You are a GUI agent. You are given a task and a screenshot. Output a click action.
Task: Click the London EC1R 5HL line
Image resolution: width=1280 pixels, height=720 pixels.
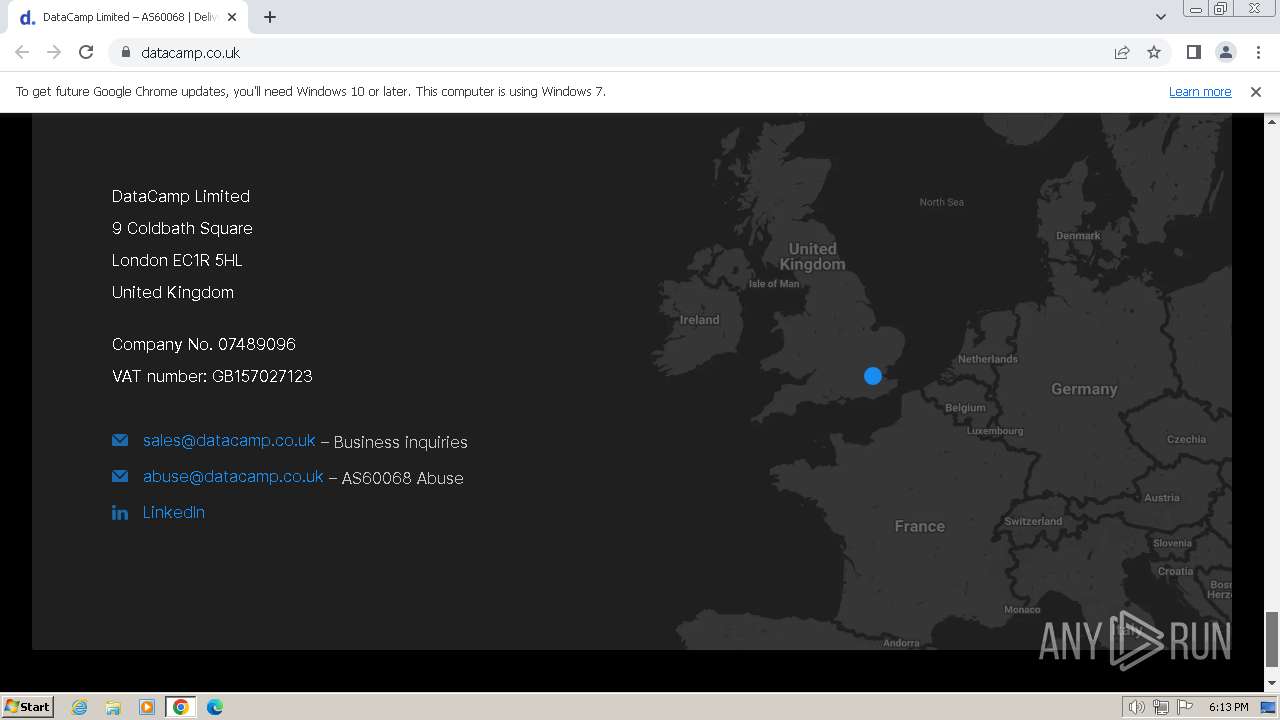pyautogui.click(x=177, y=260)
